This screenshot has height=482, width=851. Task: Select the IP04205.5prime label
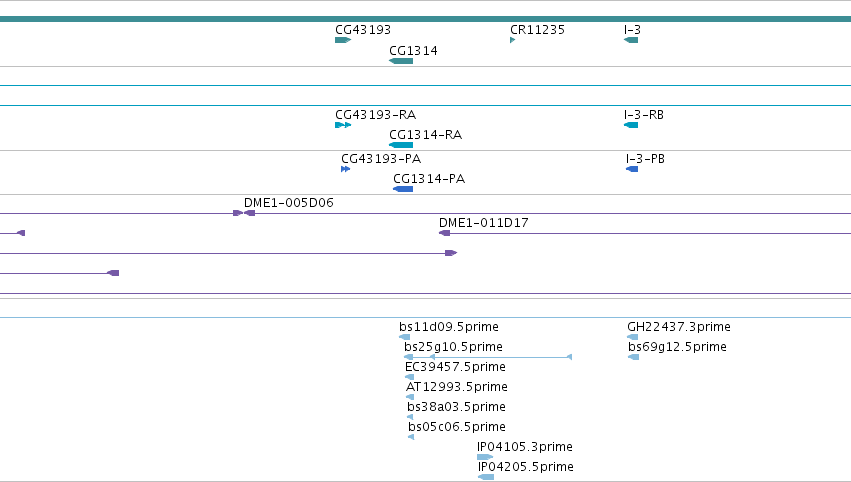(526, 467)
